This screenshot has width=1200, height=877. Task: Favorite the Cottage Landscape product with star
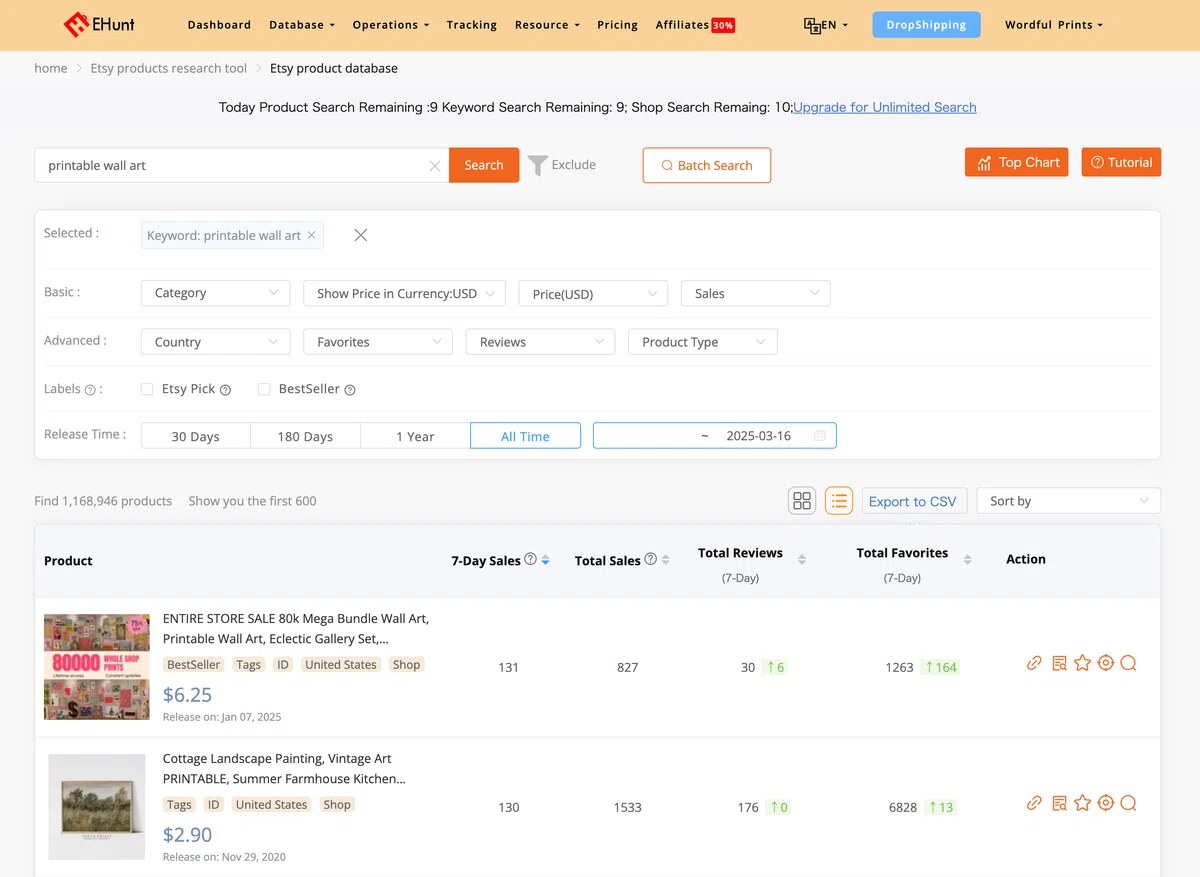(x=1082, y=803)
